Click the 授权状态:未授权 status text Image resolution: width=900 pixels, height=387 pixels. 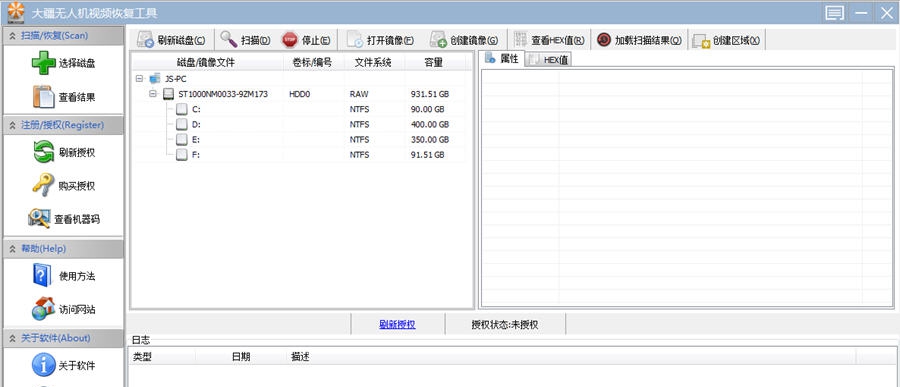click(505, 324)
